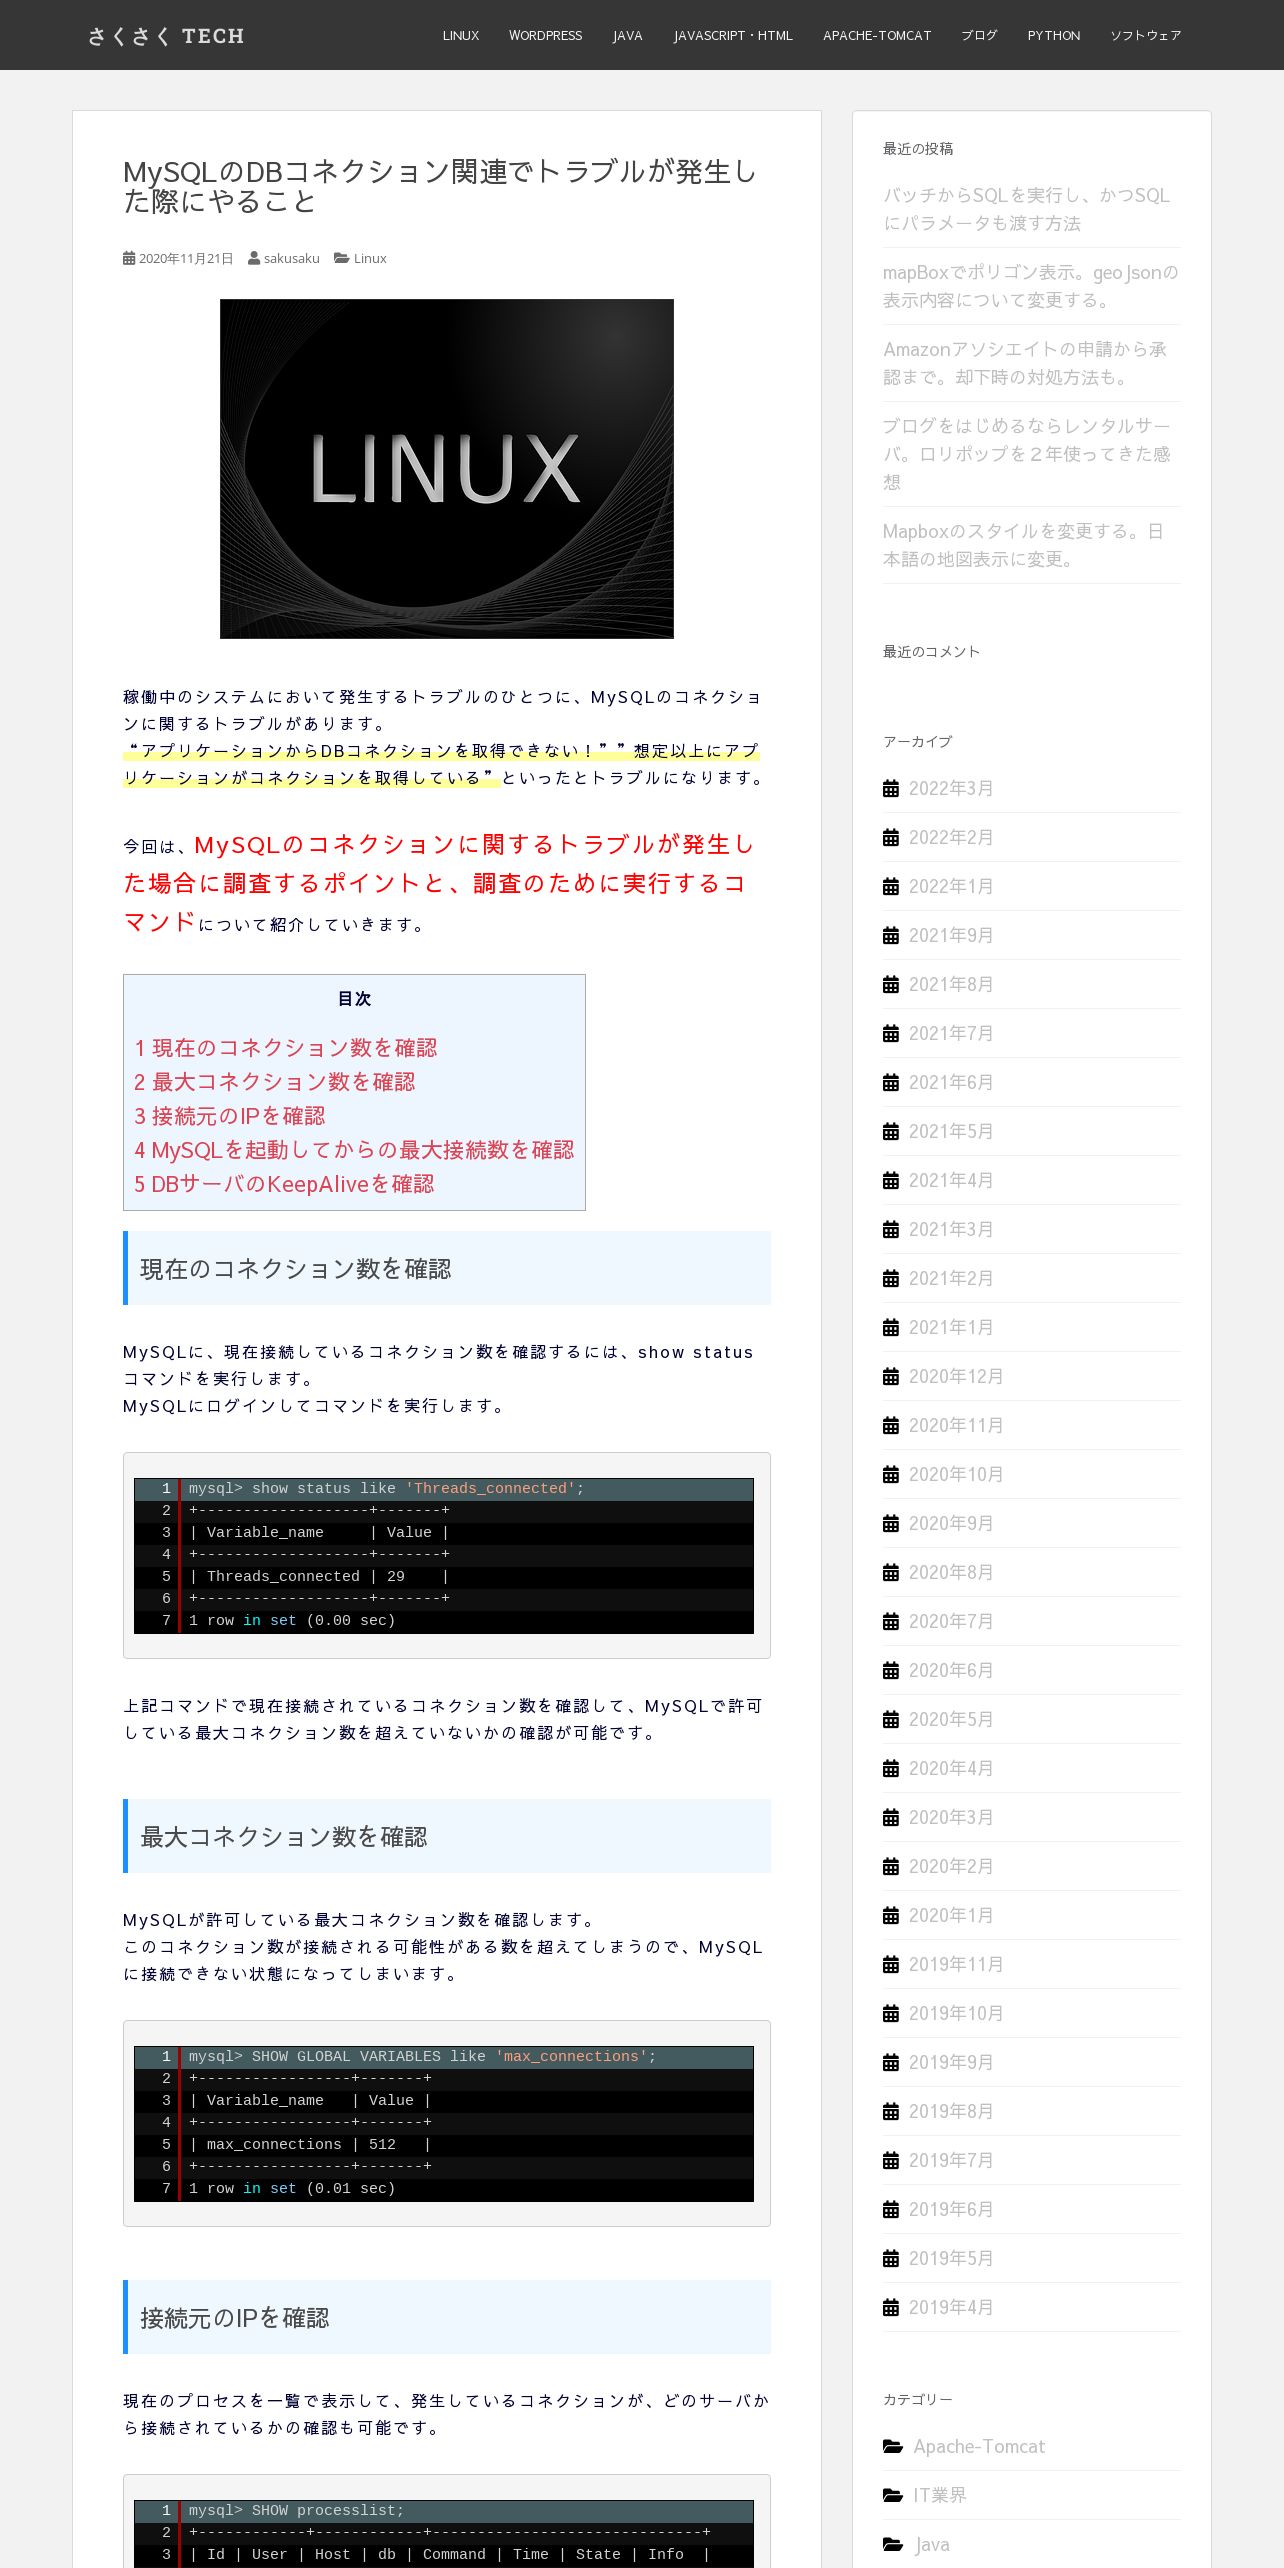Screen dimensions: 1284x2568
Task: Open recent post バッチからSQLを実行し
Action: point(1026,209)
